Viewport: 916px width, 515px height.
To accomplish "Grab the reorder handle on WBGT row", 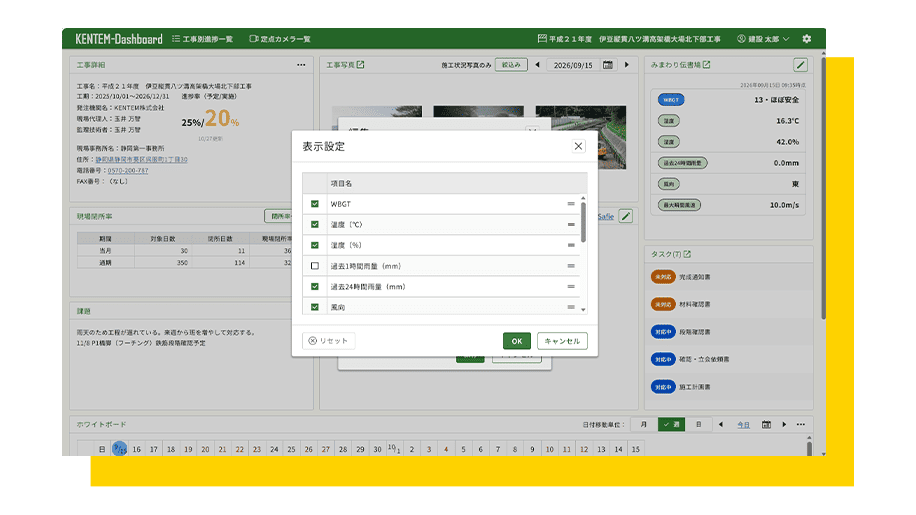I will click(571, 204).
